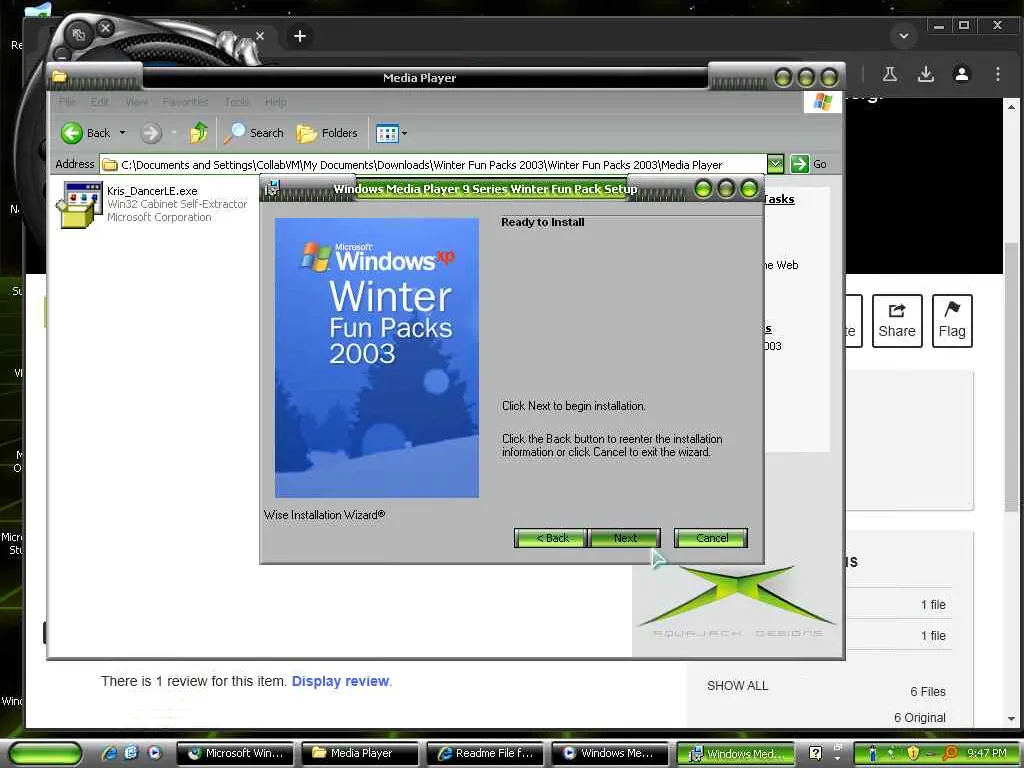Viewport: 1024px width, 768px height.
Task: Click the browser page vertical scrollbar
Action: tap(1011, 377)
